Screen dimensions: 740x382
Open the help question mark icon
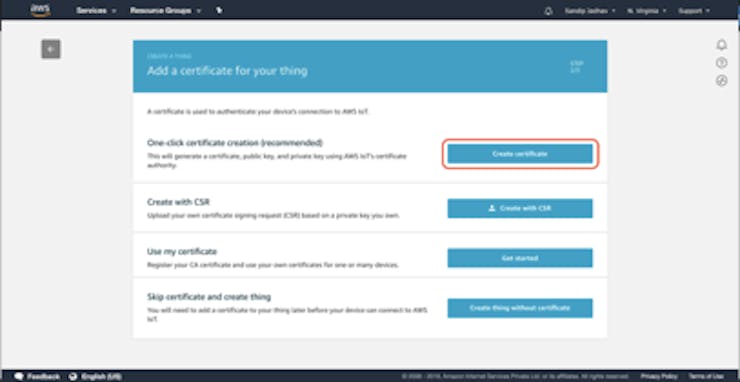[722, 63]
